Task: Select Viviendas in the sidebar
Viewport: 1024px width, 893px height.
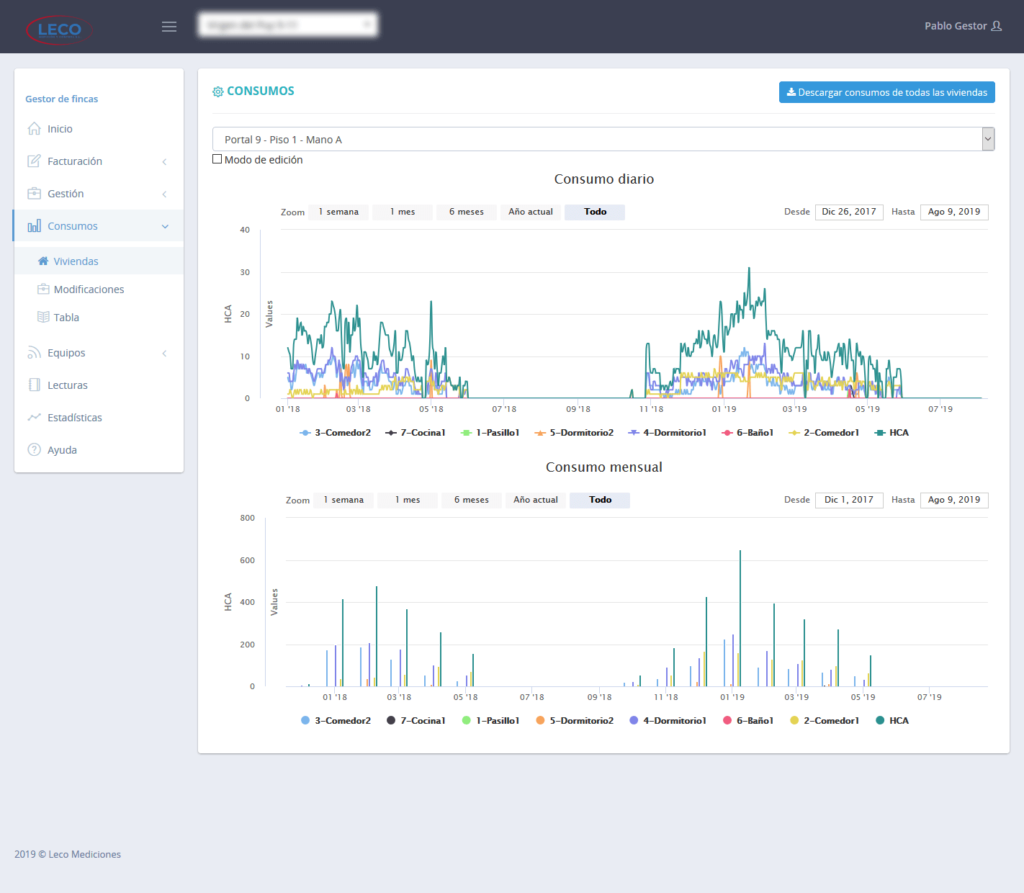Action: coord(75,261)
